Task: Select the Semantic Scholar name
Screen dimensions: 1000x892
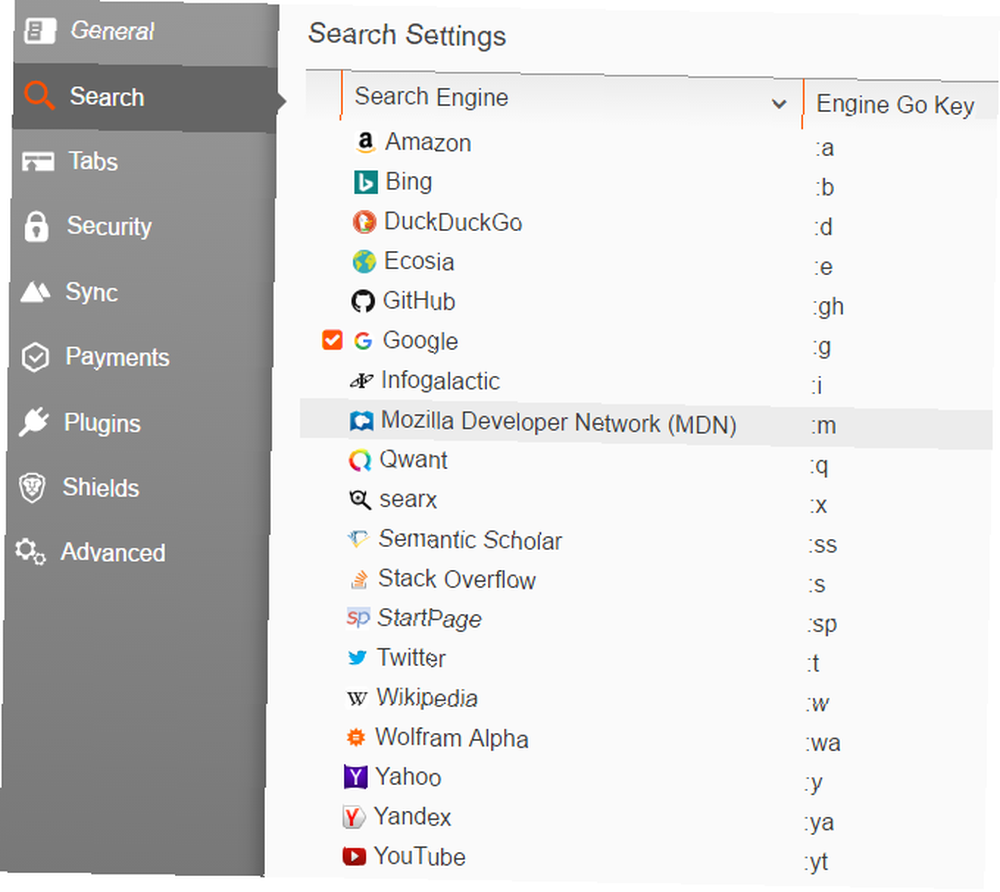Action: (x=470, y=540)
